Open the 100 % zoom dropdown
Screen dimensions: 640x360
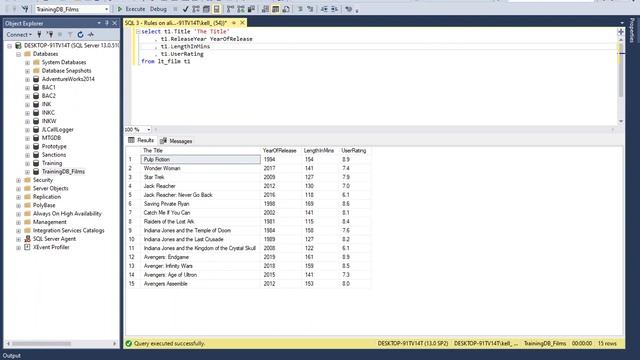148,129
